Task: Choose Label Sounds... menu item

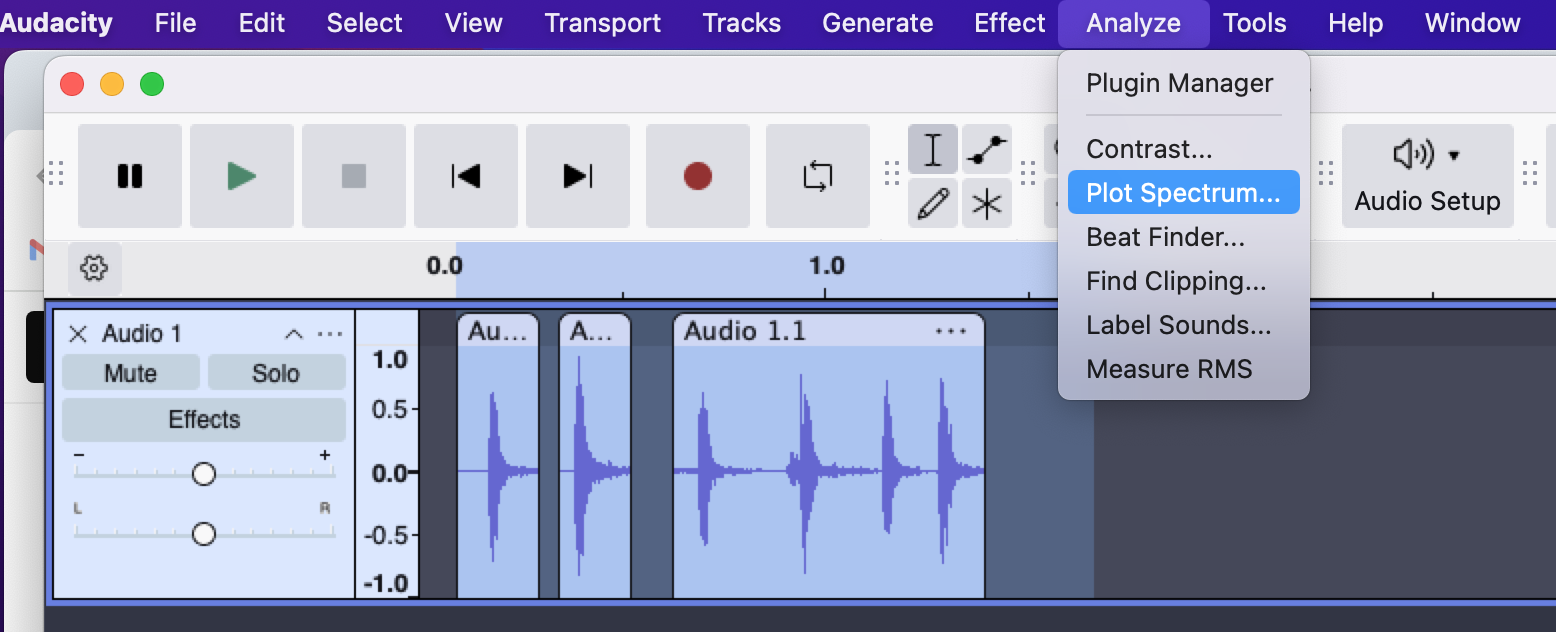Action: 1184,325
